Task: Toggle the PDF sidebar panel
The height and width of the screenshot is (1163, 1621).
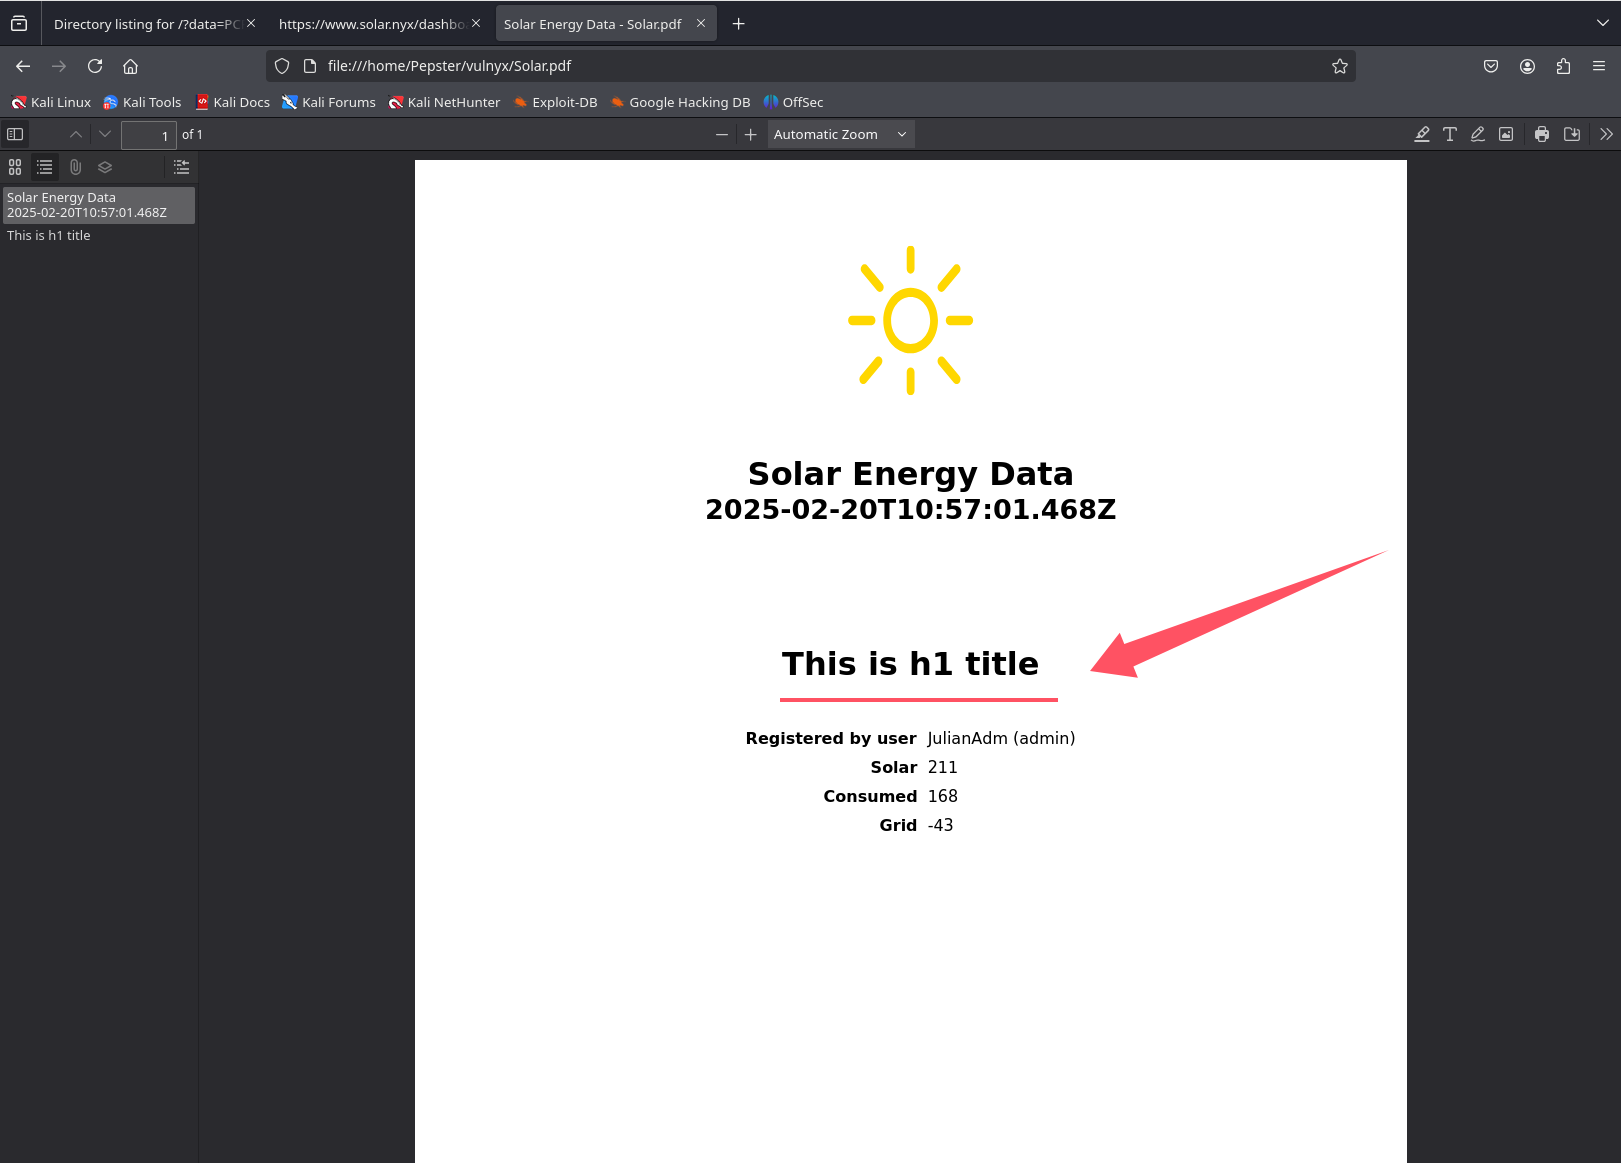Action: [x=15, y=134]
